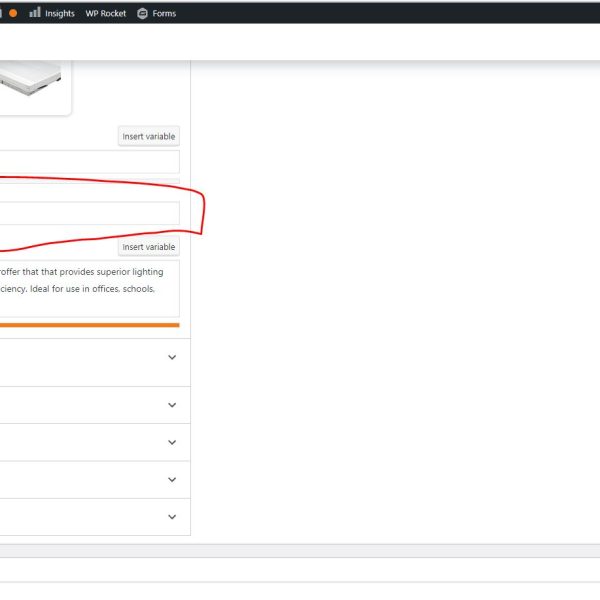Viewport: 600px width, 600px height.
Task: Click the Forms icon in admin bar
Action: click(x=142, y=13)
